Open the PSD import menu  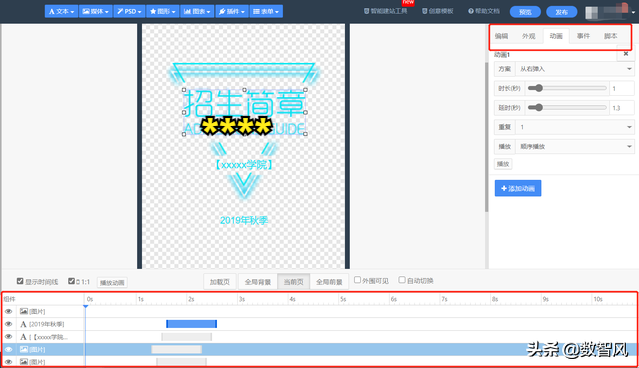(129, 11)
